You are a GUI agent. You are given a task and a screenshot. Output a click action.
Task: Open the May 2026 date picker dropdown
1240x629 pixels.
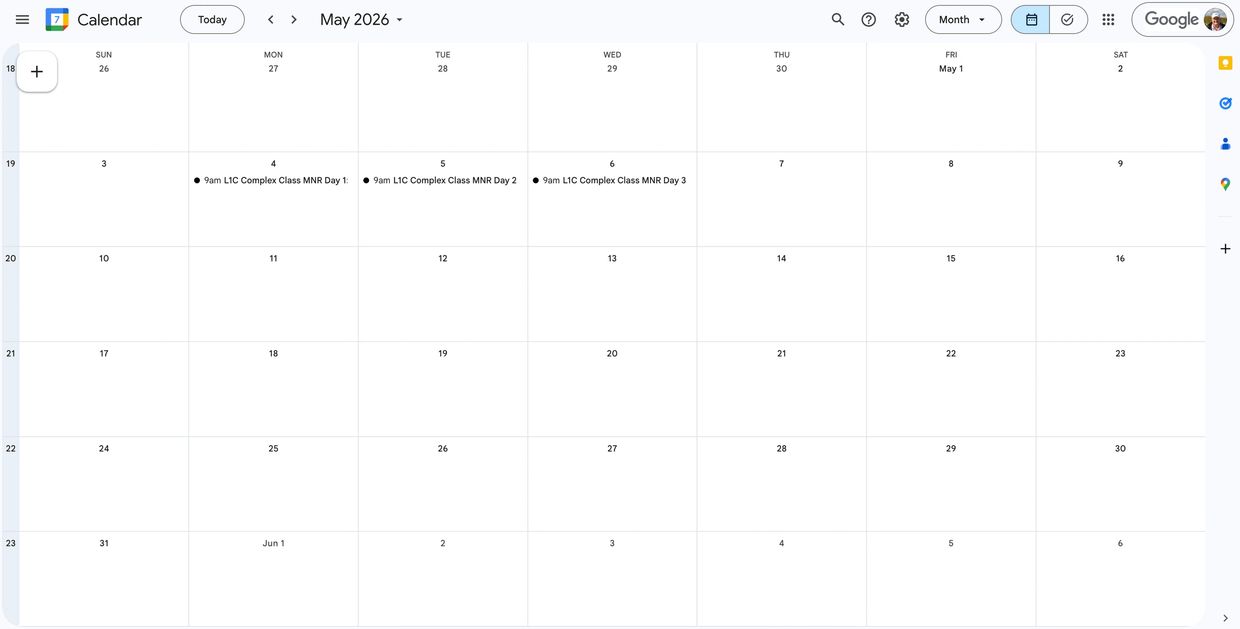(x=362, y=20)
